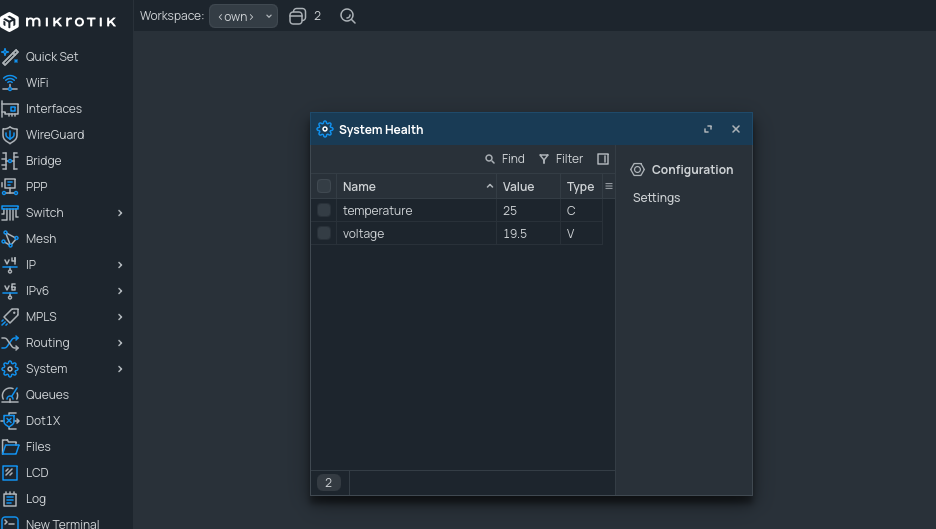
Task: Select the voltage row name
Action: pos(364,233)
